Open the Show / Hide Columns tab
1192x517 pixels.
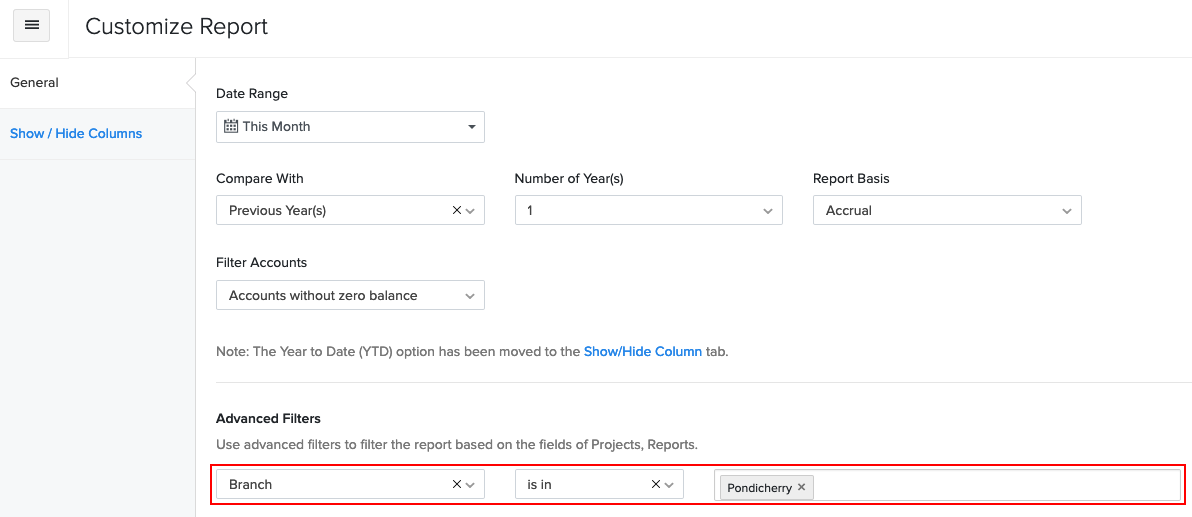coord(76,134)
